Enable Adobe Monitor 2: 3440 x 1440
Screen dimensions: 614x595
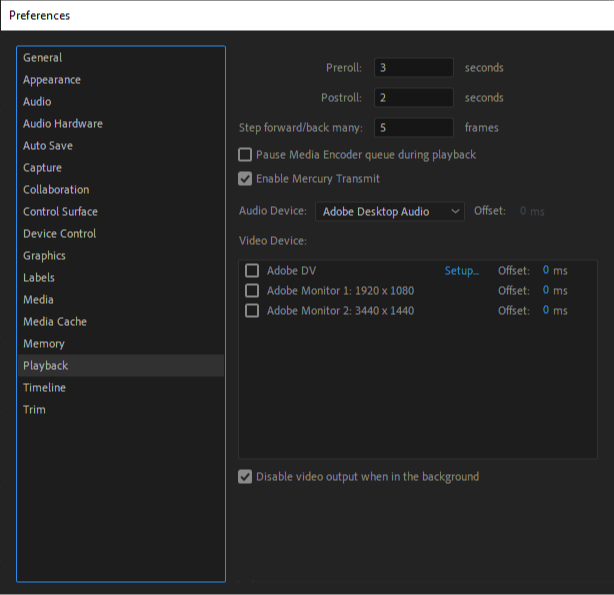[252, 311]
